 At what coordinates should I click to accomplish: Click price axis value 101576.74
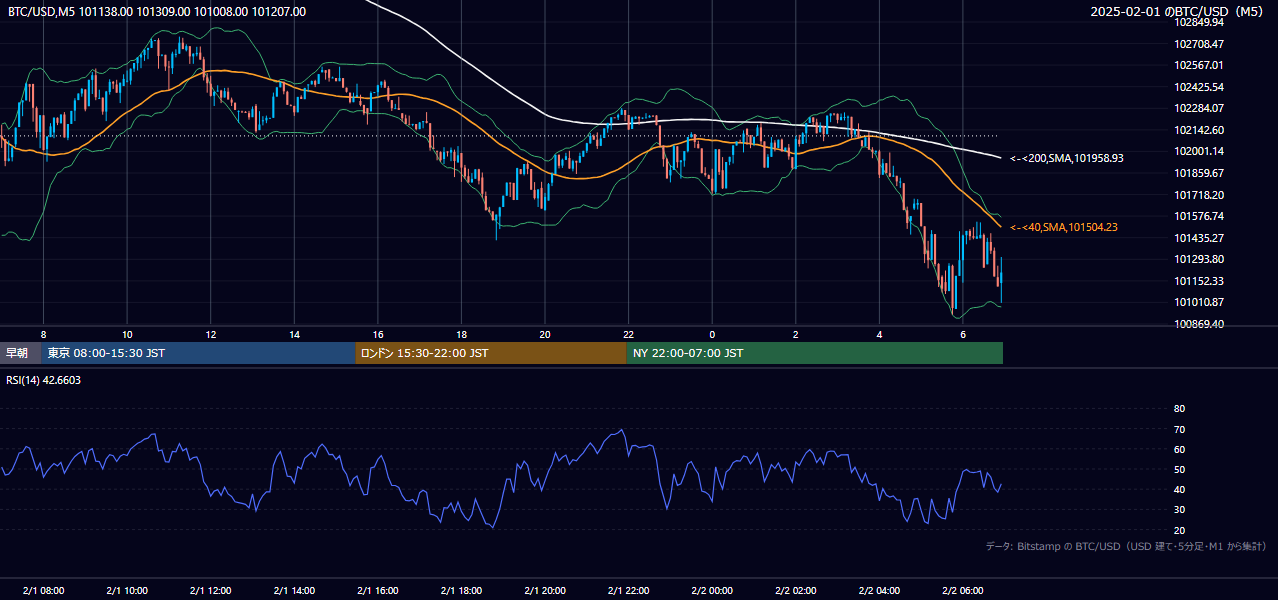(x=1199, y=216)
